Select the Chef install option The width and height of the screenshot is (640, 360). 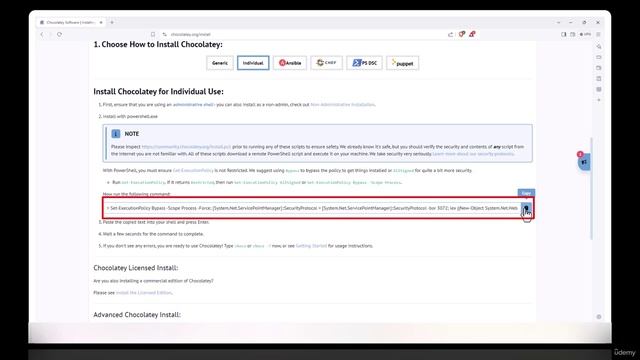pyautogui.click(x=327, y=63)
